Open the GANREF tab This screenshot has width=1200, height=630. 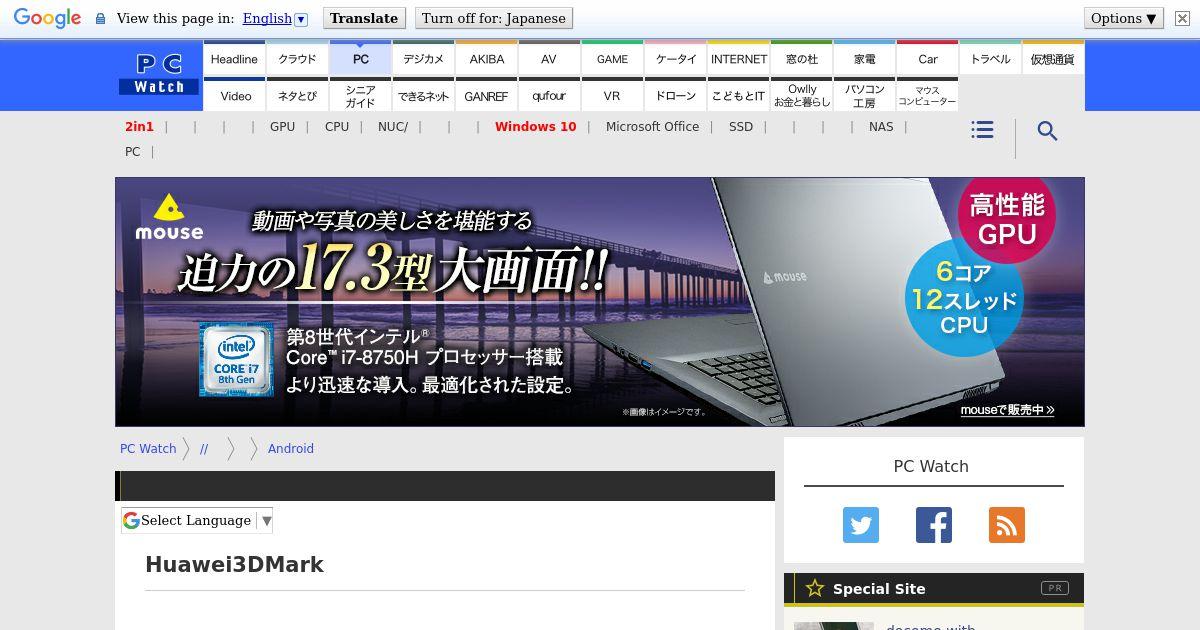coord(486,95)
